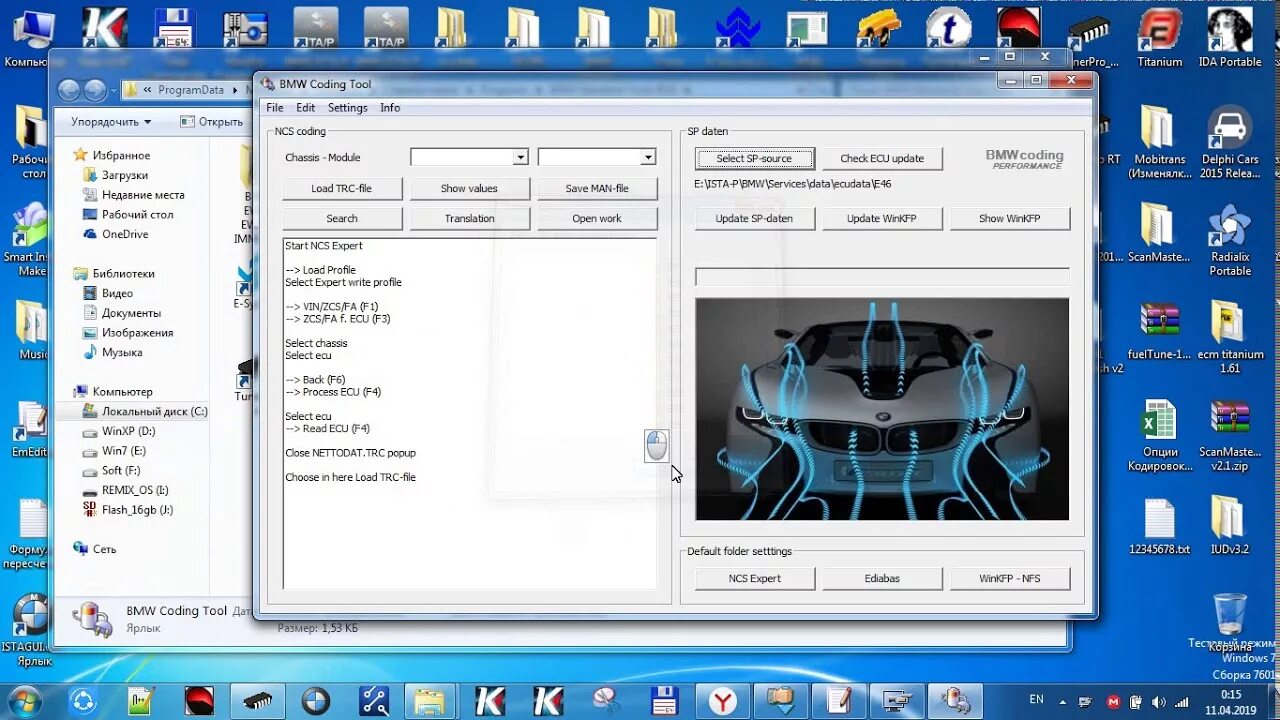Open the Mobitrans folder icon
Image resolution: width=1280 pixels, height=720 pixels.
pyautogui.click(x=1158, y=142)
